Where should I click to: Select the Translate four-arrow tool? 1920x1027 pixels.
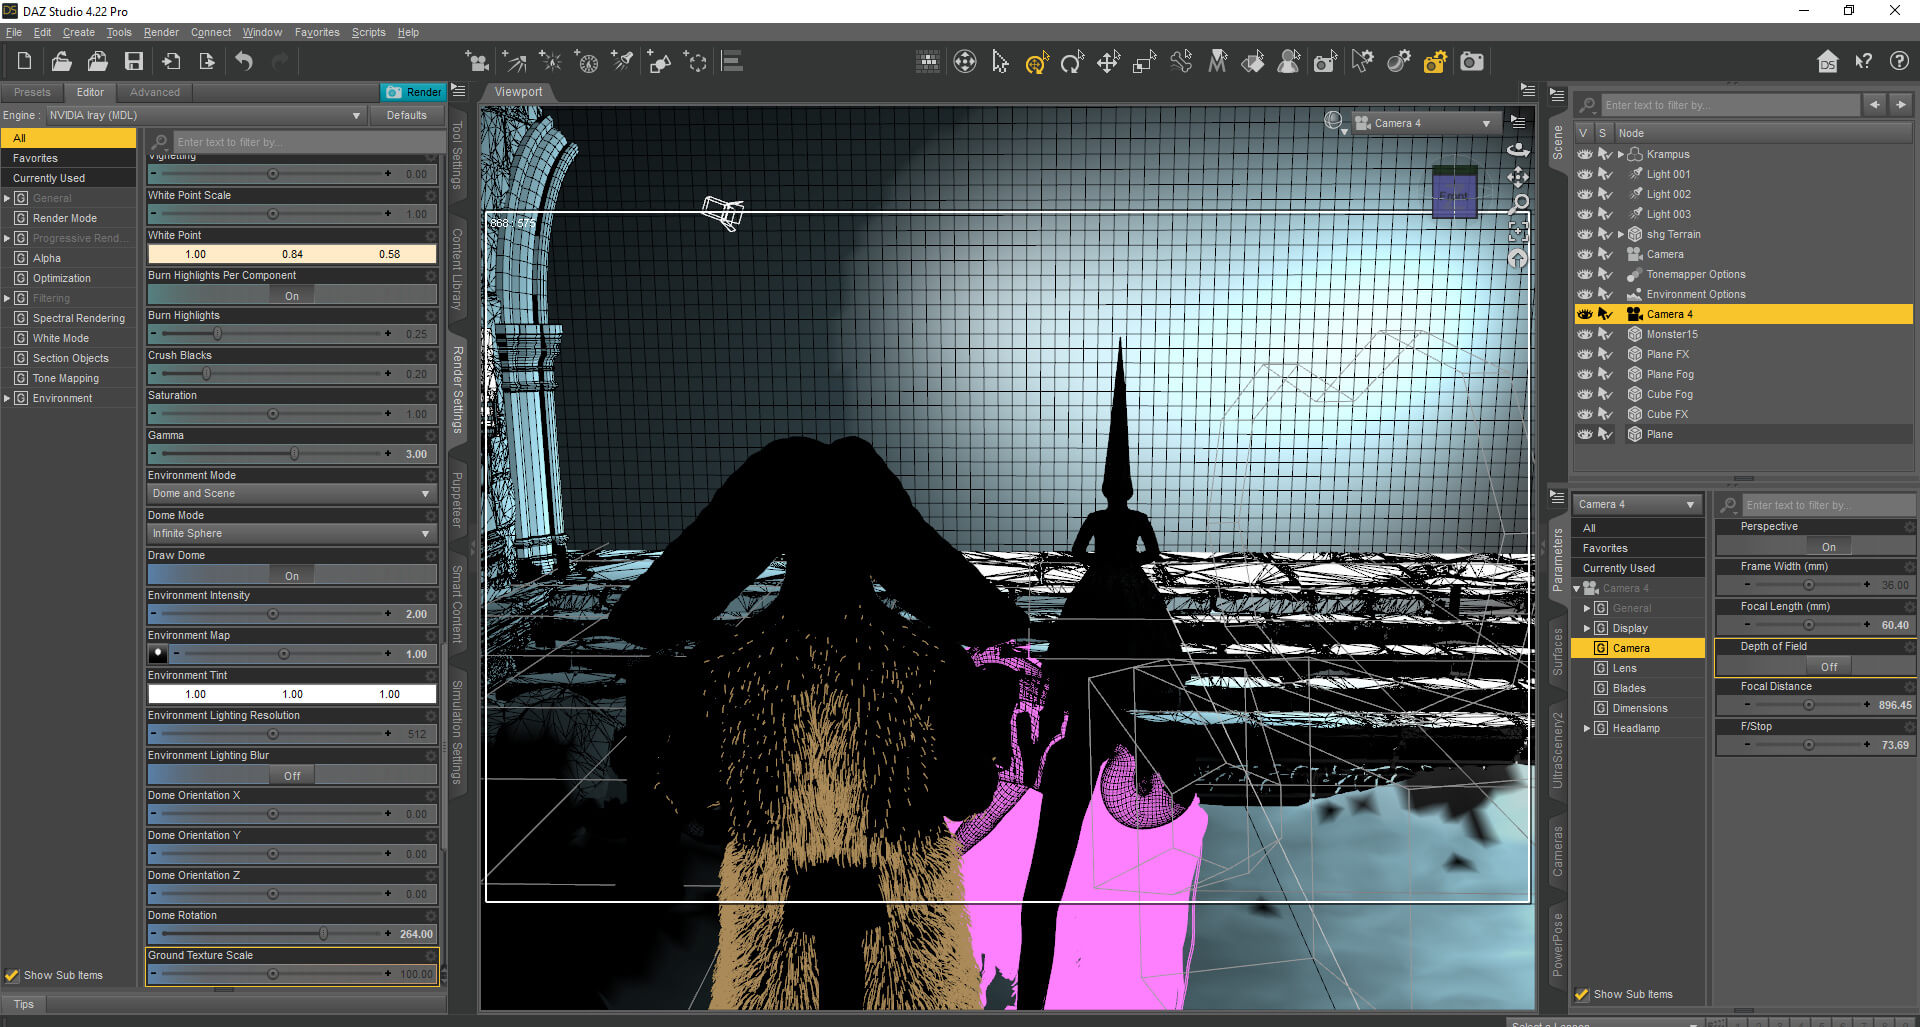[1108, 62]
